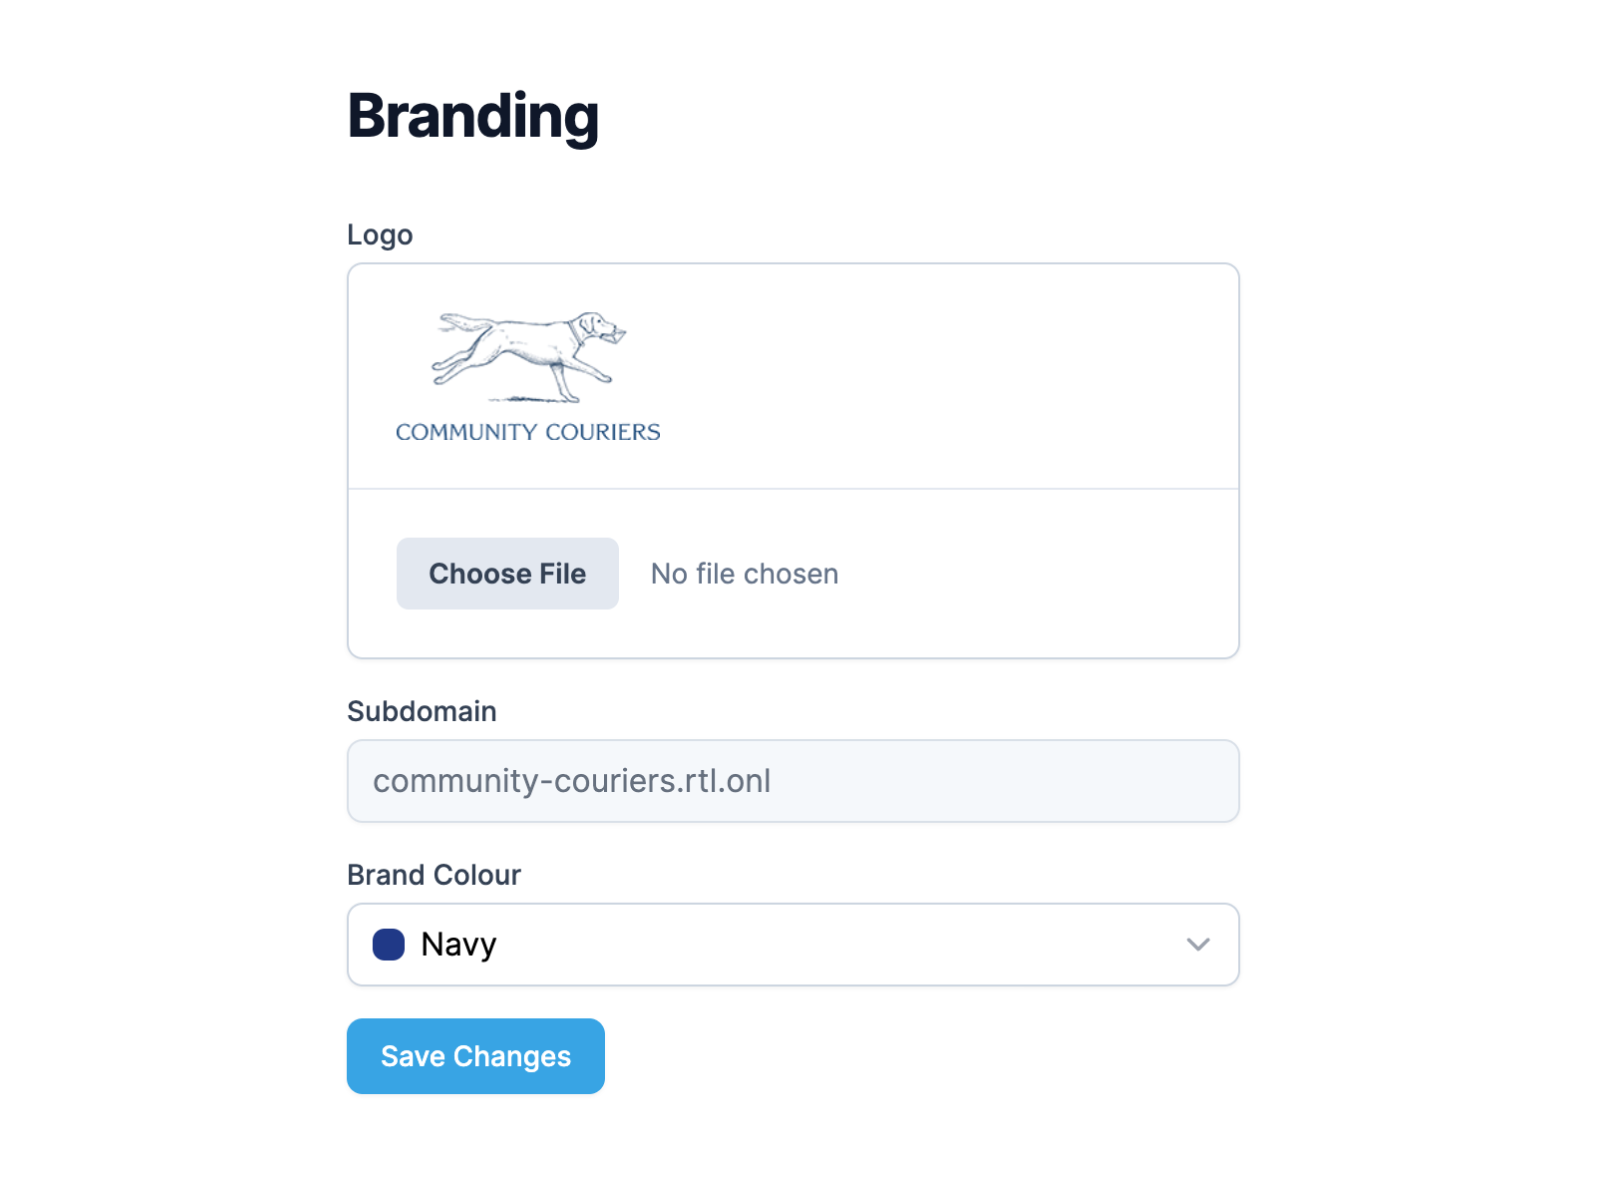Click into the Subdomain input field

tap(792, 781)
